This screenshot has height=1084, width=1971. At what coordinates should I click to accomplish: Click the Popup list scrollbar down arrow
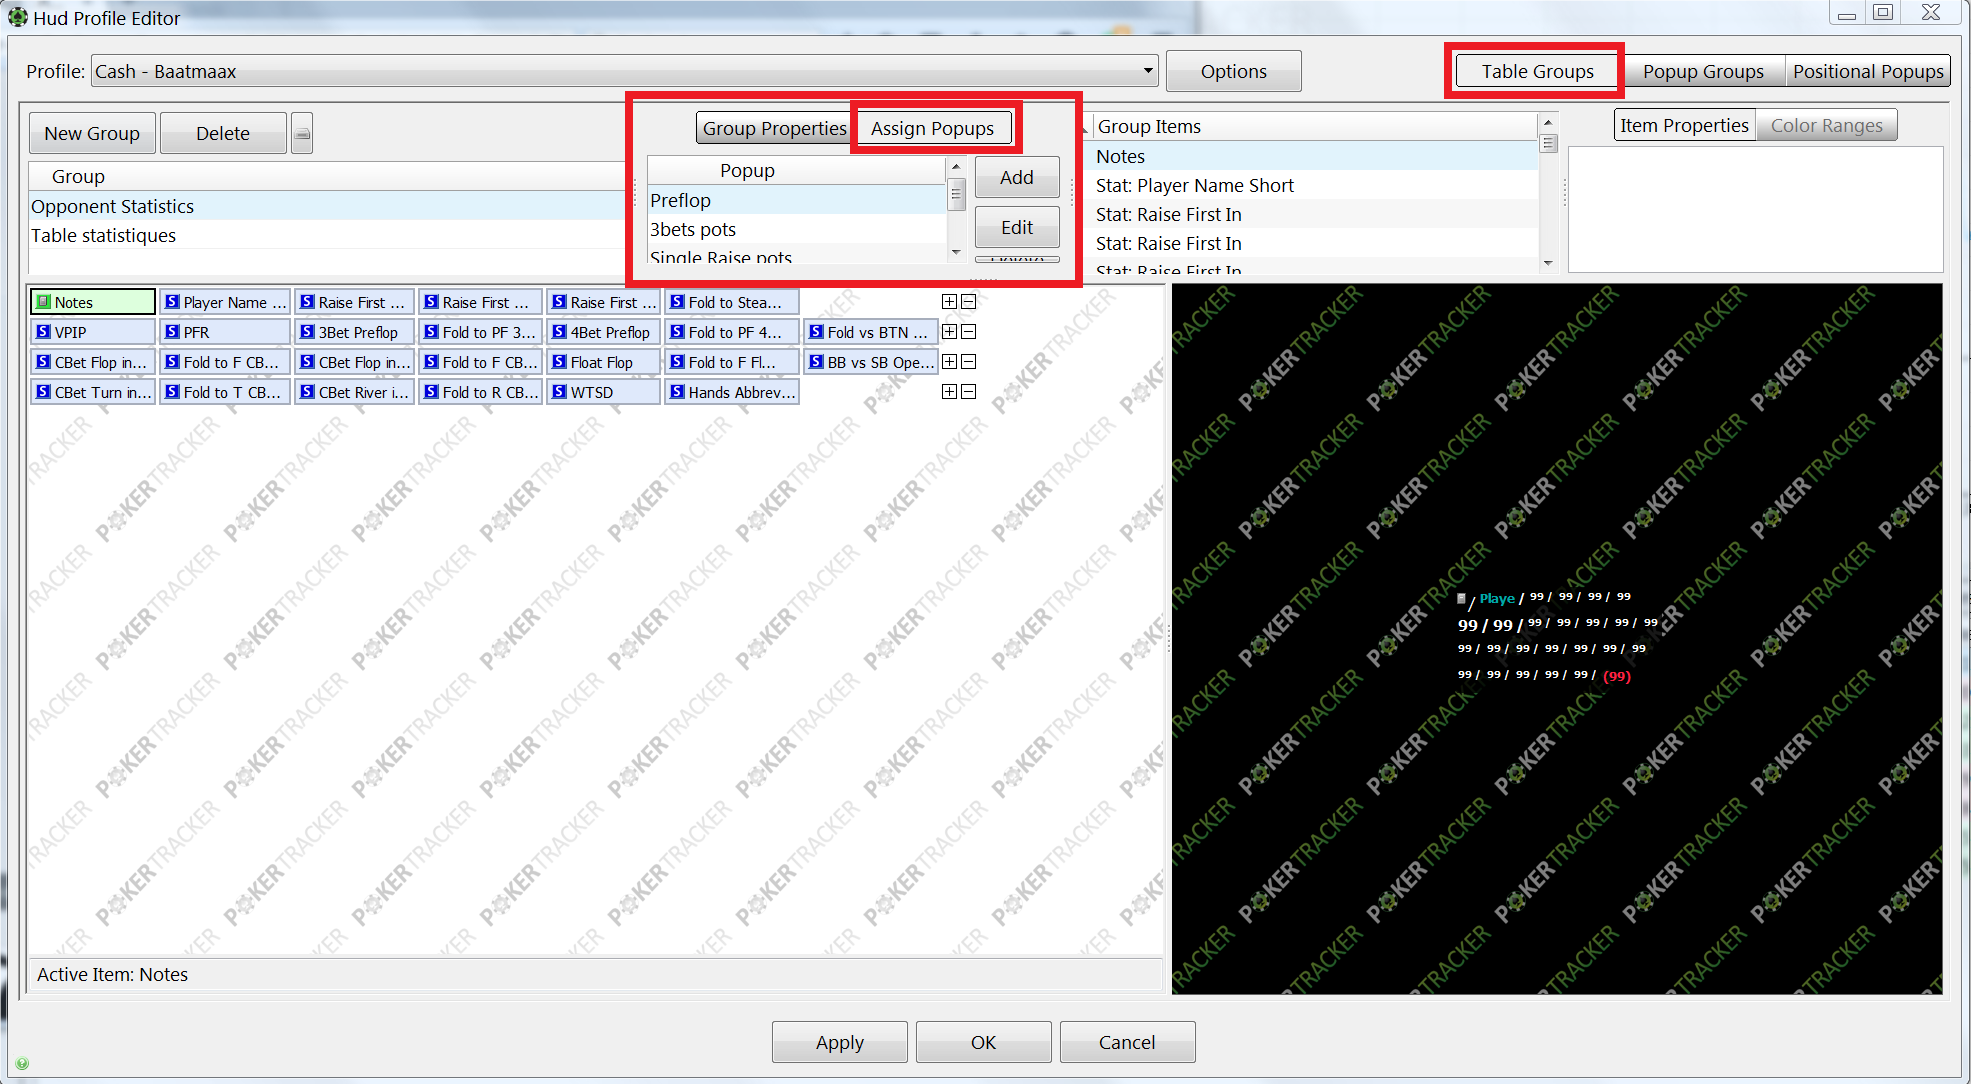point(956,253)
